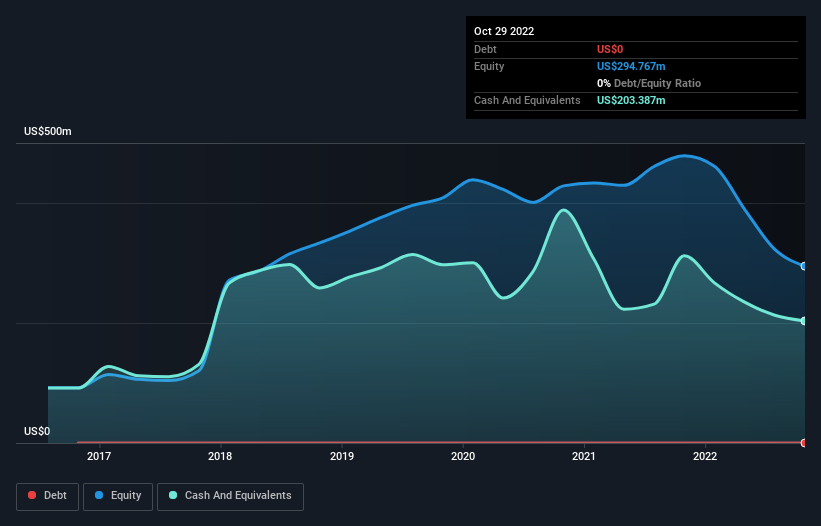Viewport: 821px width, 526px height.
Task: Select the blue Equity endpoint marker
Action: coord(804,266)
